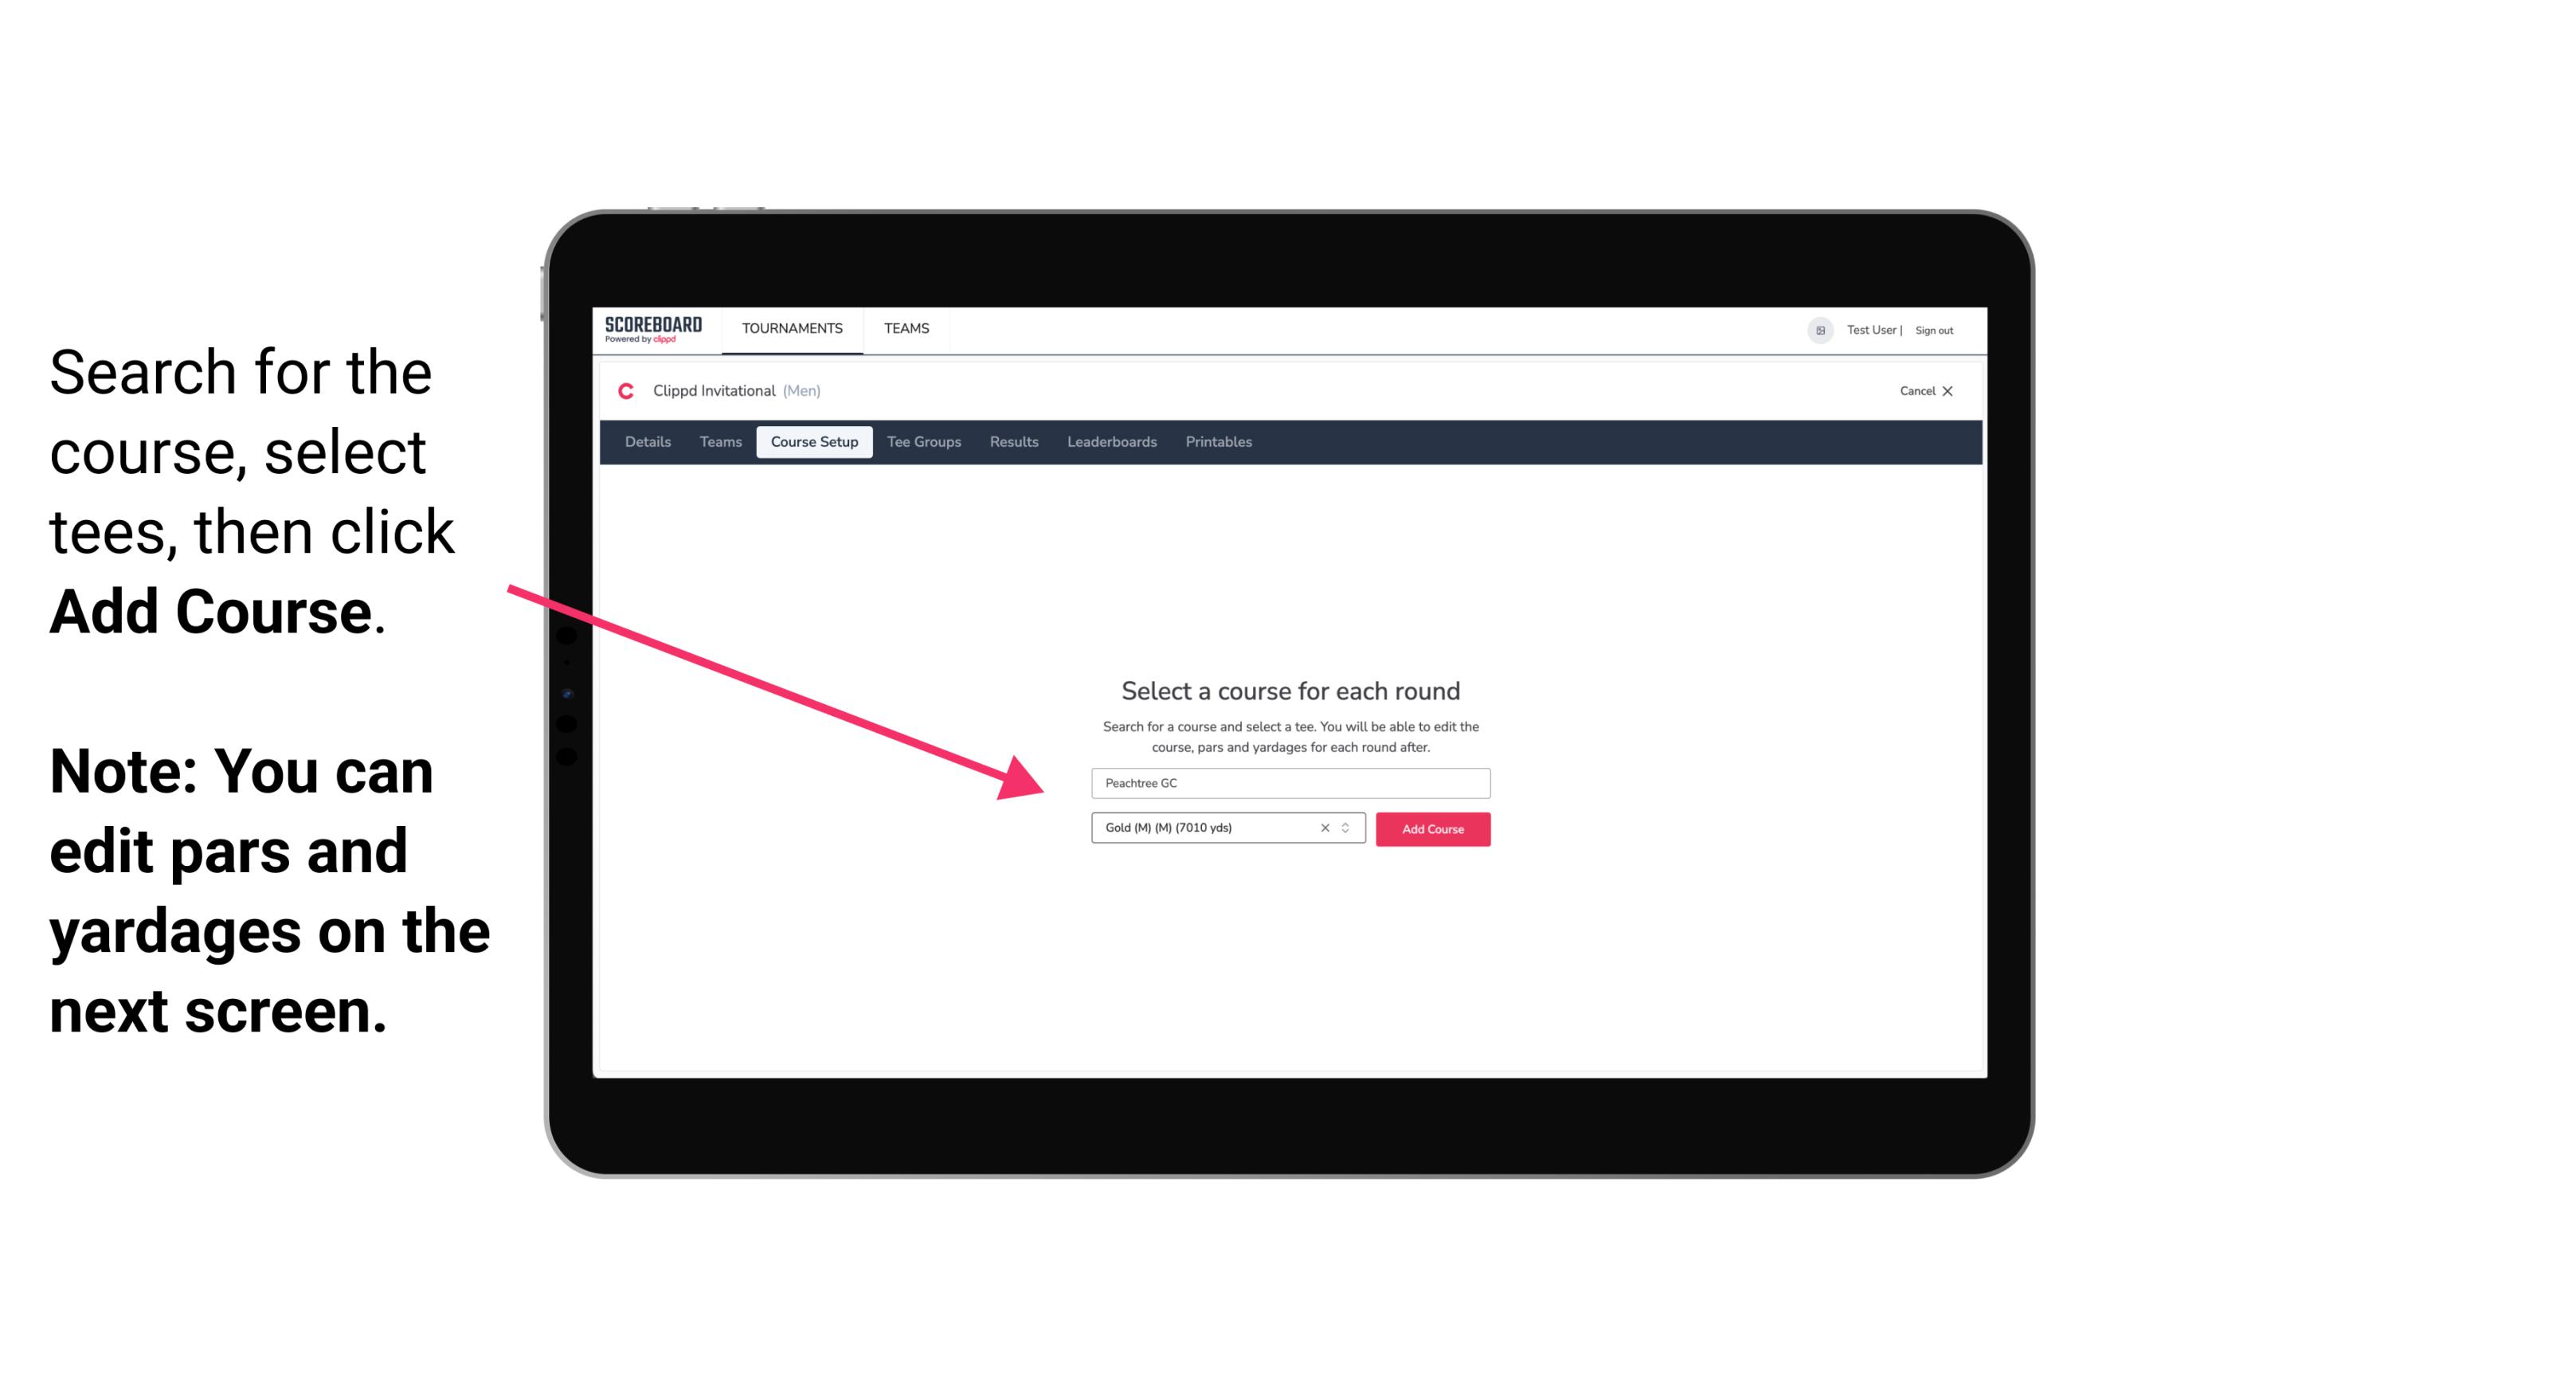Toggle the Tee Groups tab view

coord(923,442)
